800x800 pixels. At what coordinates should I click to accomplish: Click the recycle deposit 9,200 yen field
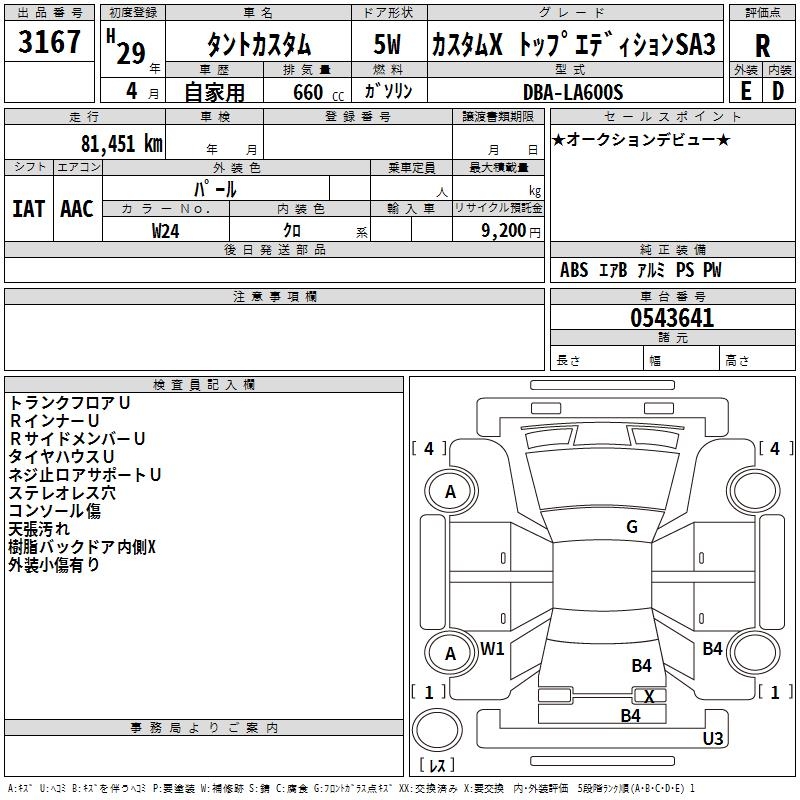(498, 230)
